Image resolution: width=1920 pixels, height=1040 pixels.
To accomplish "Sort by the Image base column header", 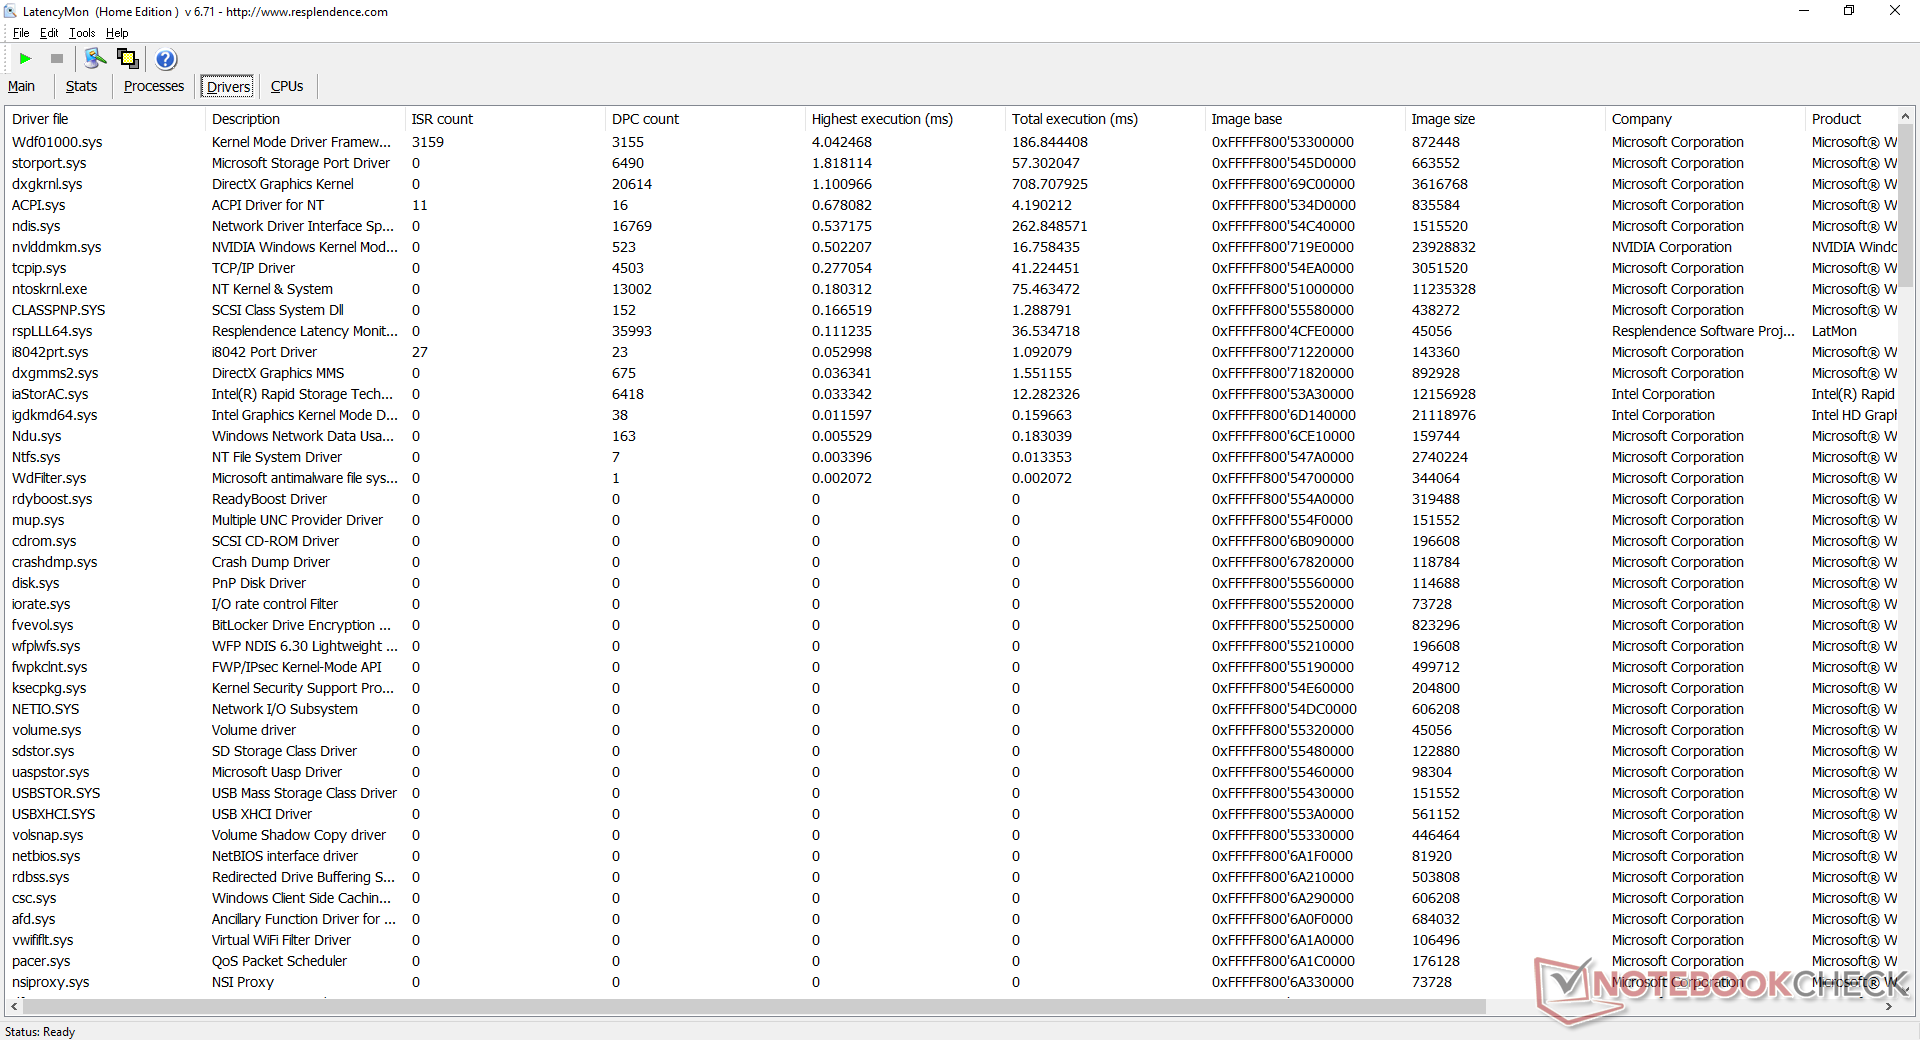I will point(1305,119).
